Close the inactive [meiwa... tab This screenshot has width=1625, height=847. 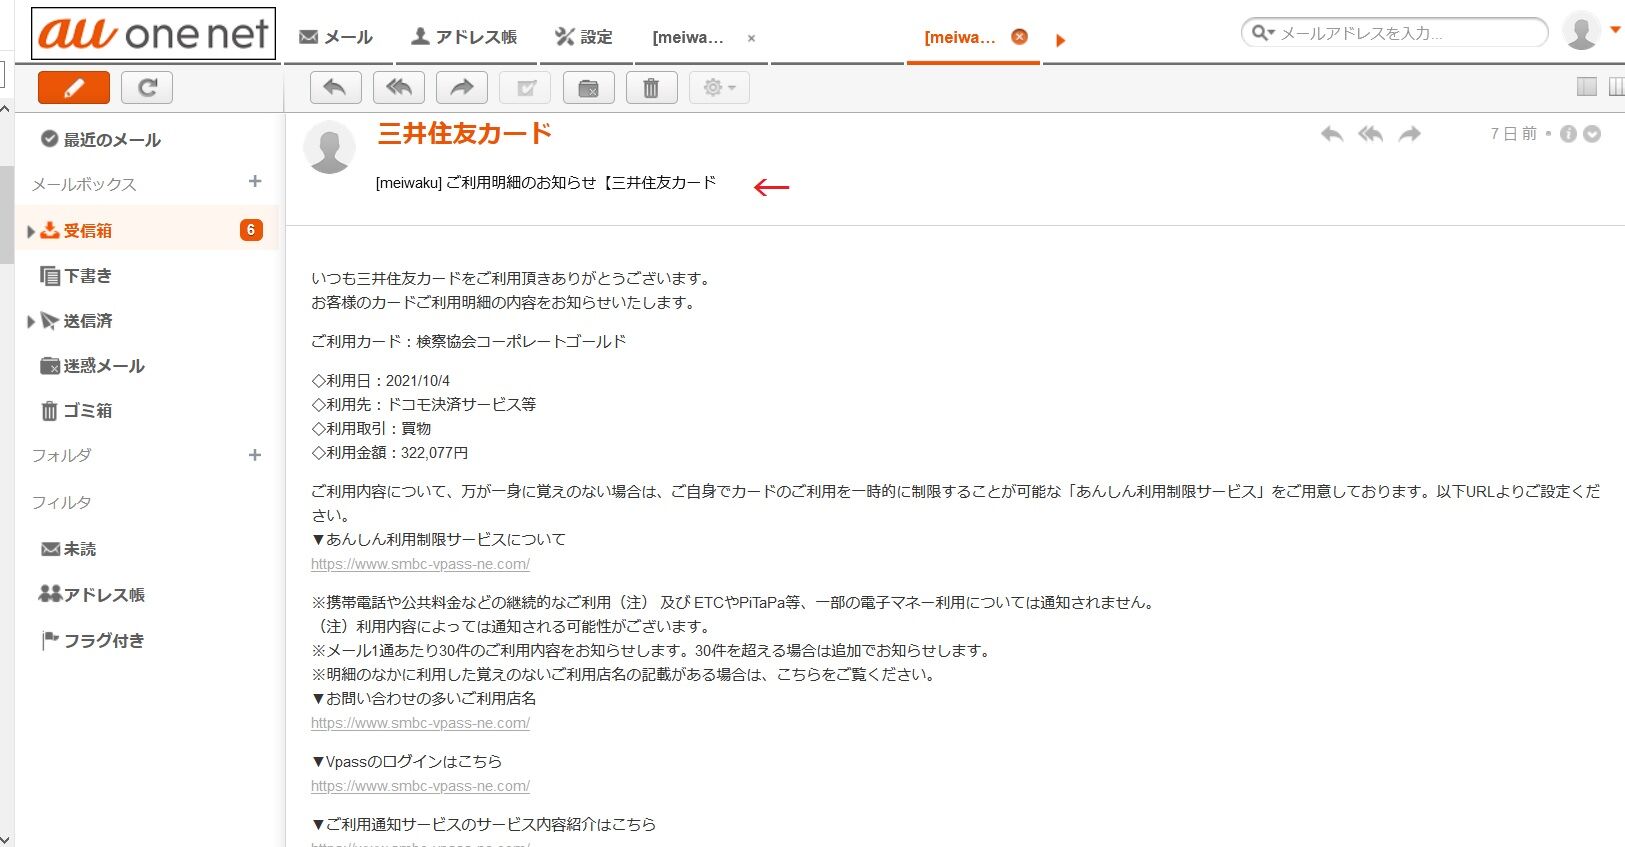(x=751, y=39)
